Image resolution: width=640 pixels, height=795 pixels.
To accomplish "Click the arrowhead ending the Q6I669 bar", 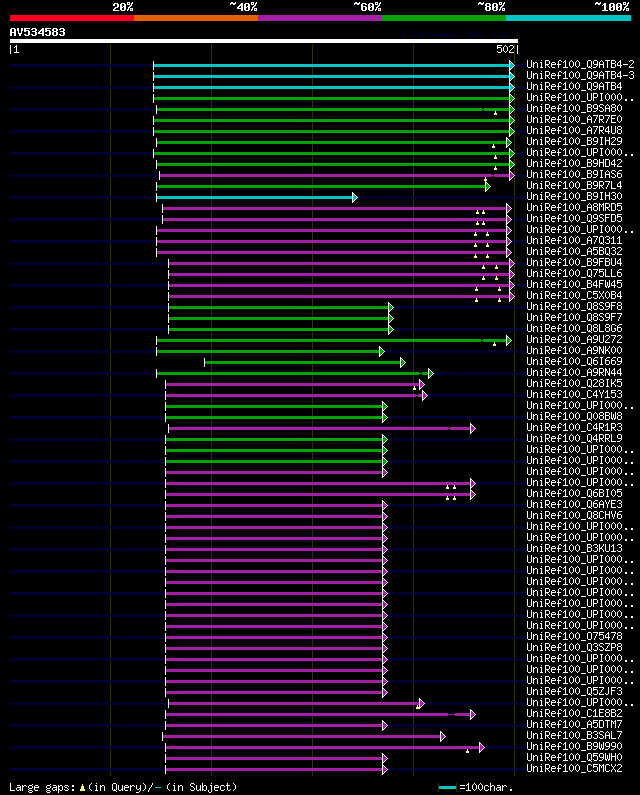I will 403,363.
